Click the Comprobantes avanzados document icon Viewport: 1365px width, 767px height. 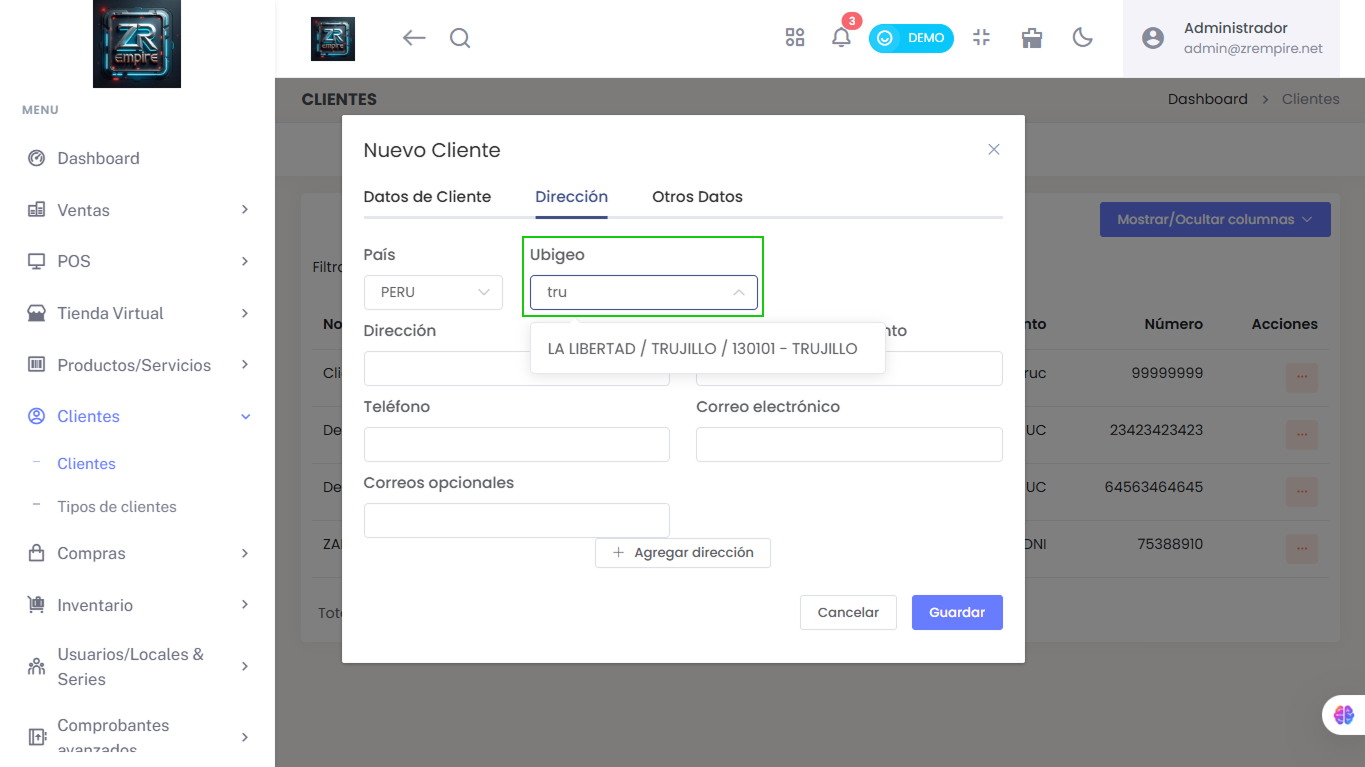[x=37, y=737]
